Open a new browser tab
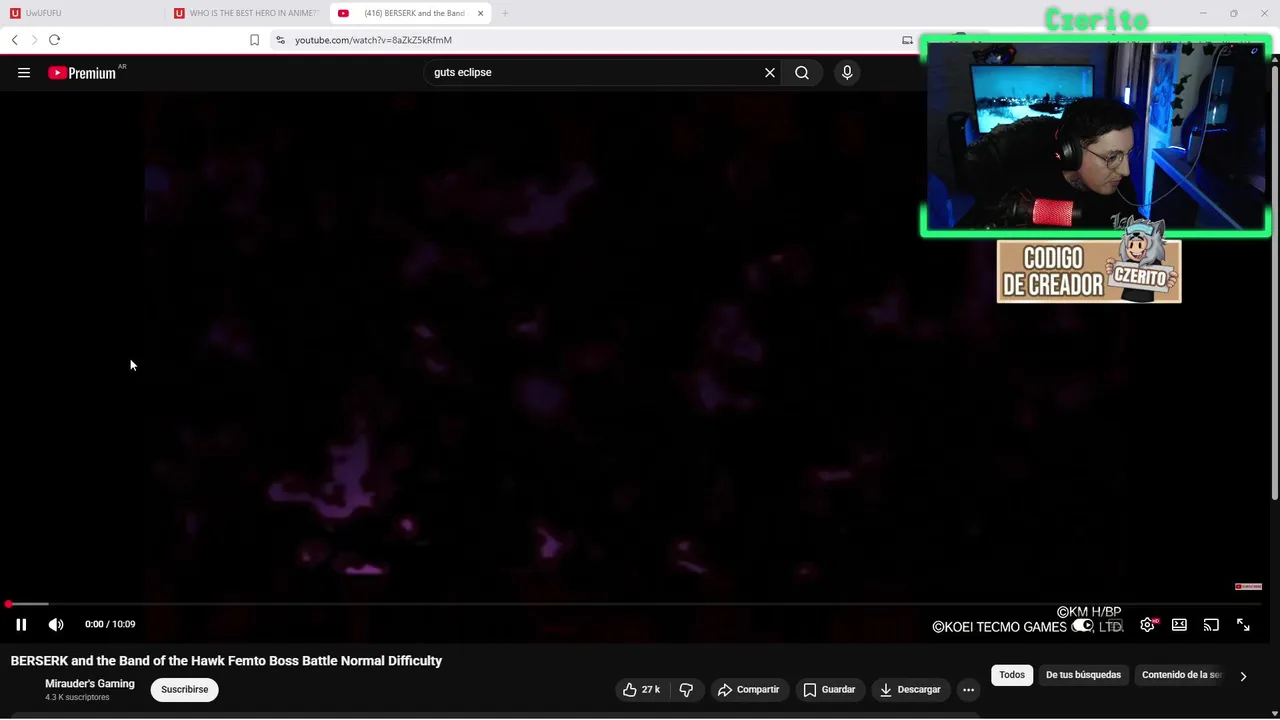 pos(505,13)
